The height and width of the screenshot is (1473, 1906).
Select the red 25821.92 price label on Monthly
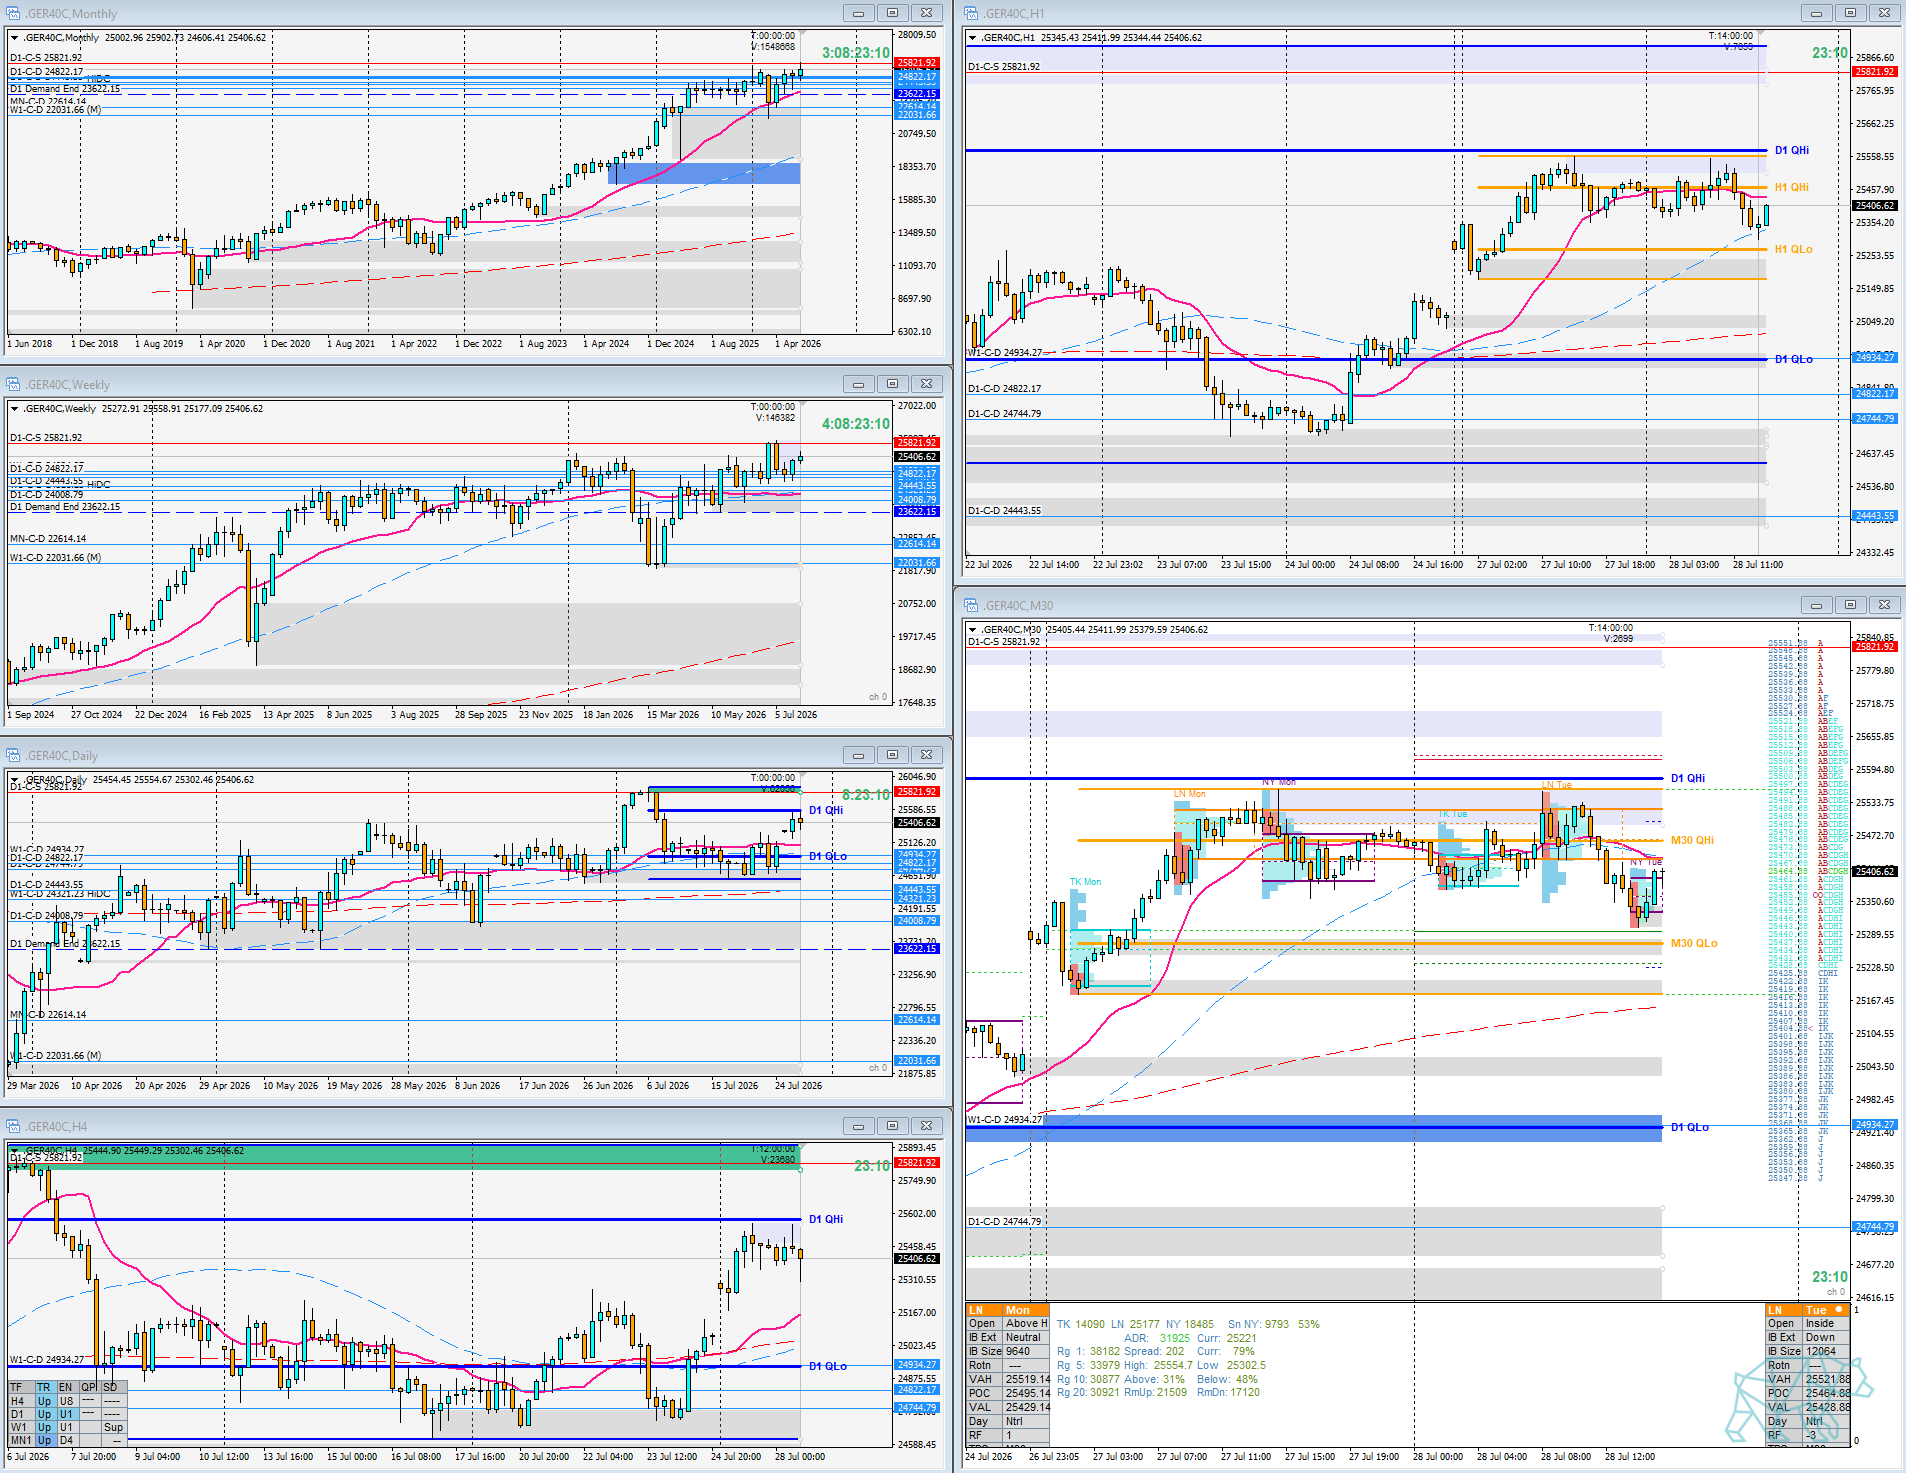(917, 63)
